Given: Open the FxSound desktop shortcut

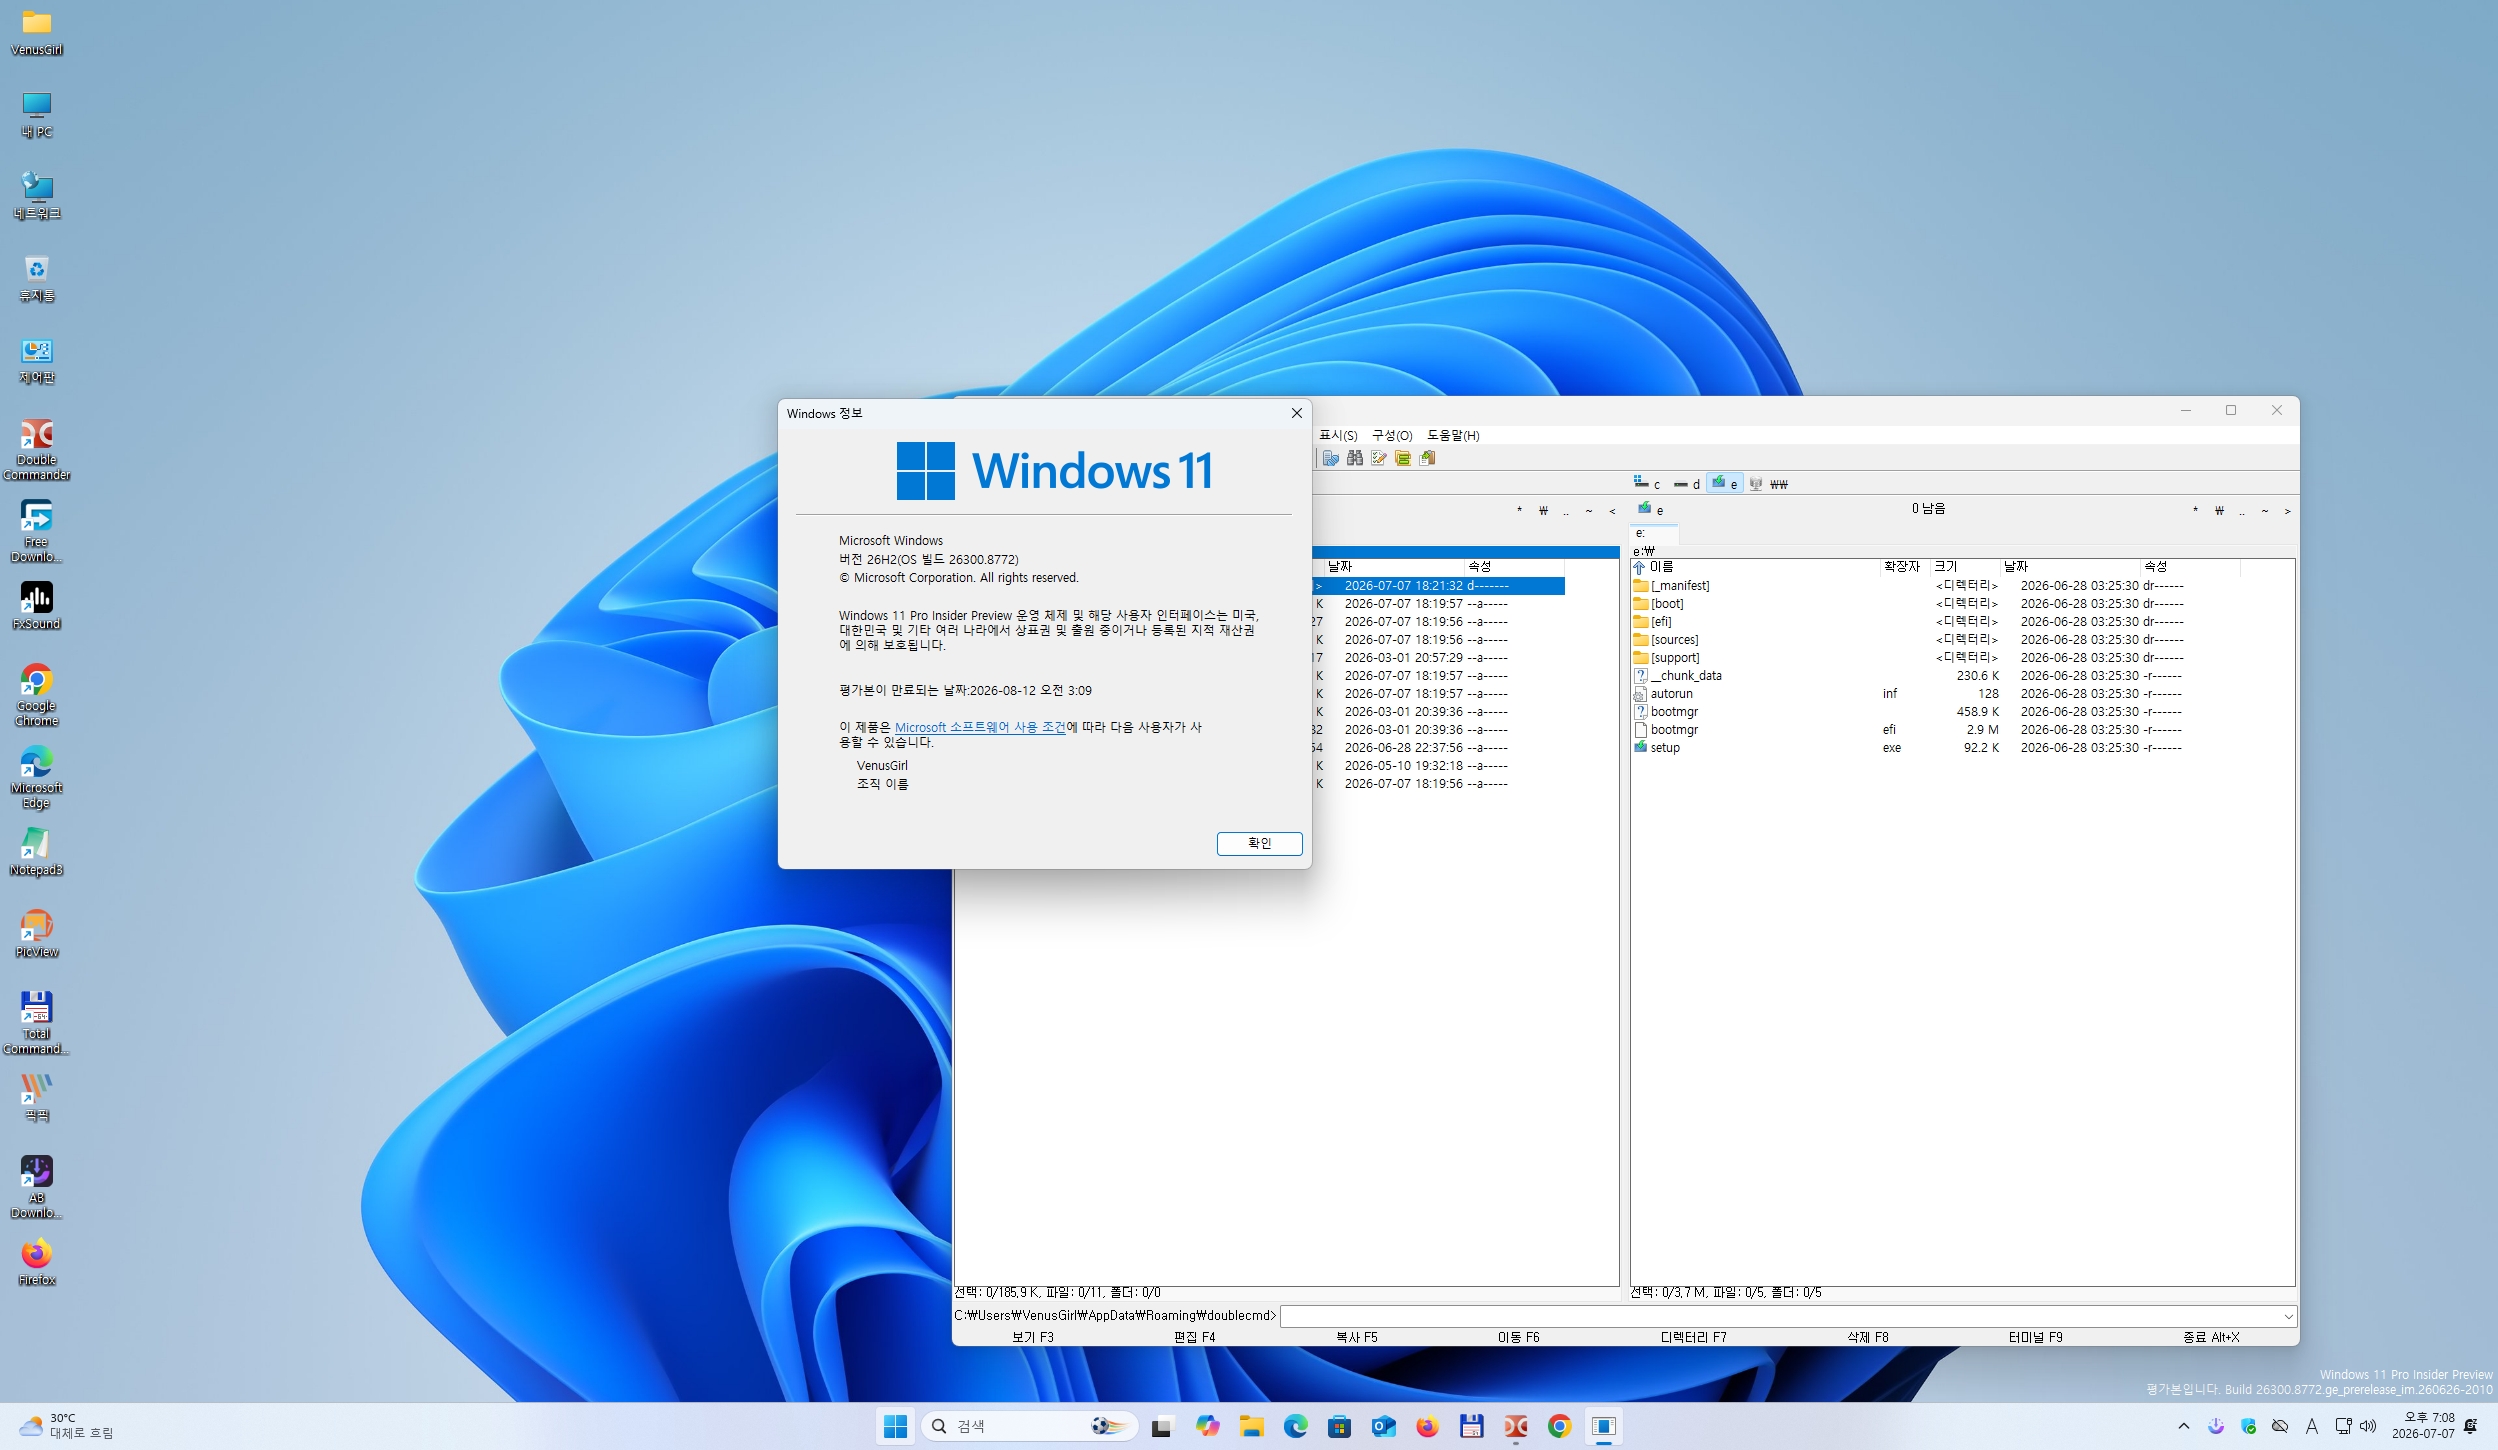Looking at the screenshot, I should [x=37, y=606].
